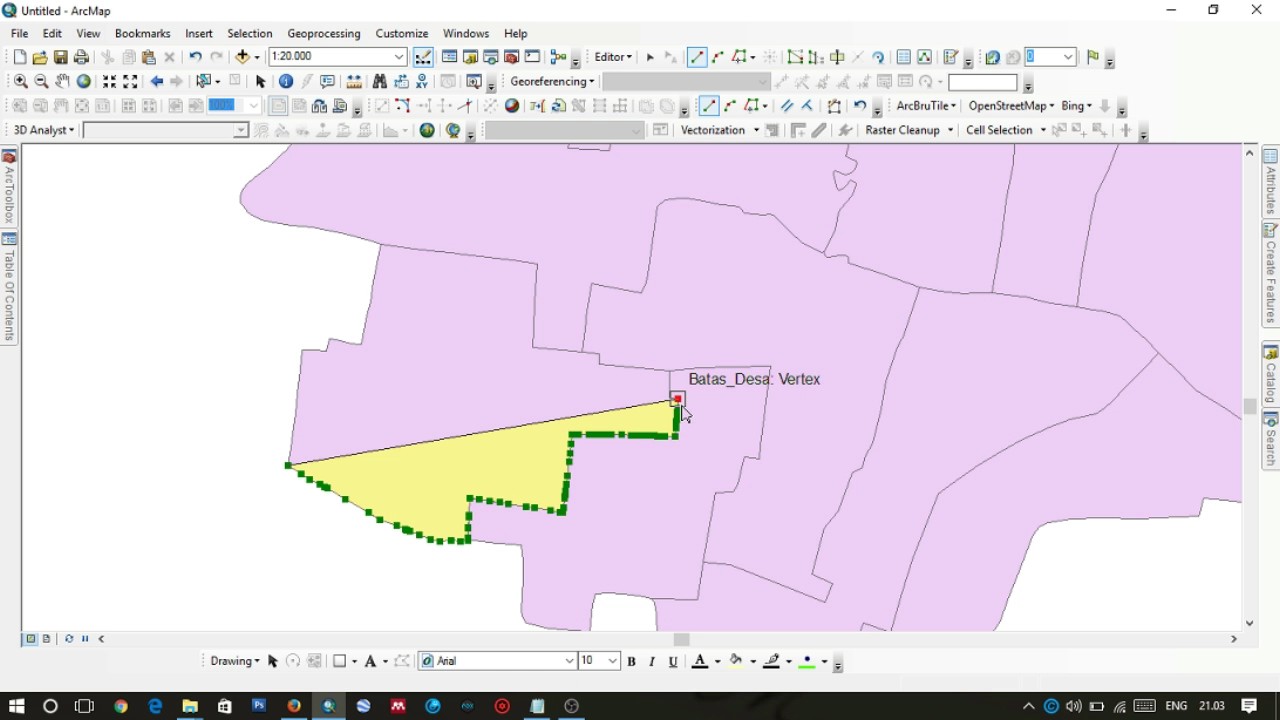Open the Go To XY tool

pos(422,81)
